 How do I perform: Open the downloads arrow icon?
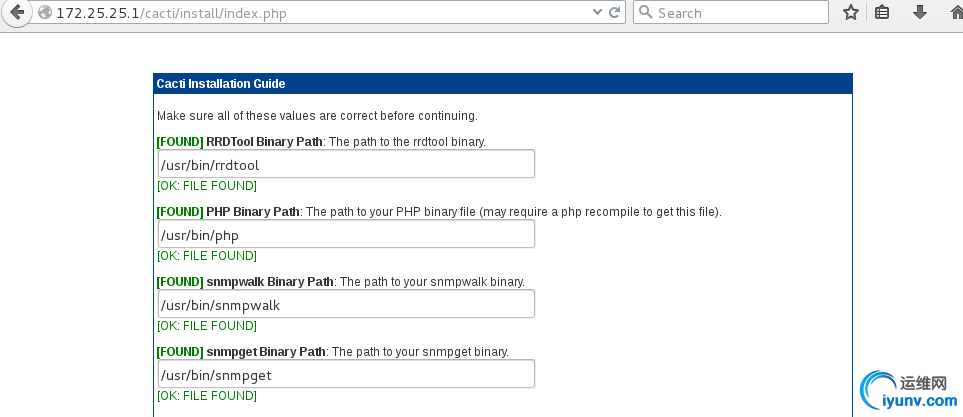tap(919, 13)
